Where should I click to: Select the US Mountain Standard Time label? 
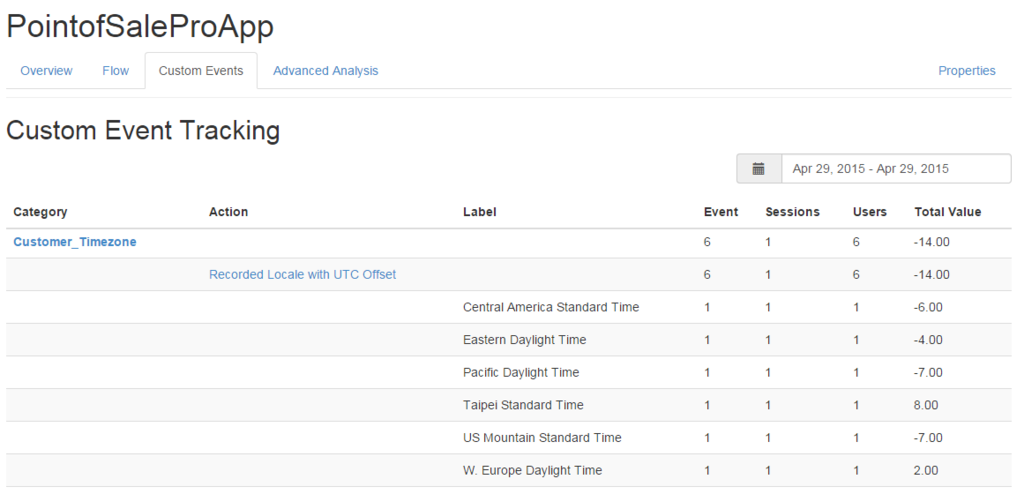[542, 438]
